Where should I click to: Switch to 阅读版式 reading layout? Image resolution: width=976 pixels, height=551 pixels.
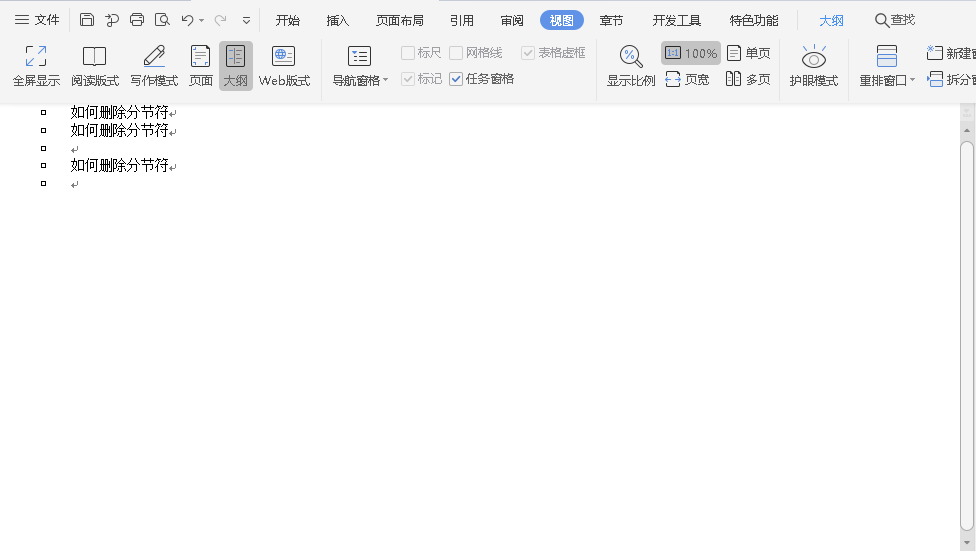[x=95, y=66]
